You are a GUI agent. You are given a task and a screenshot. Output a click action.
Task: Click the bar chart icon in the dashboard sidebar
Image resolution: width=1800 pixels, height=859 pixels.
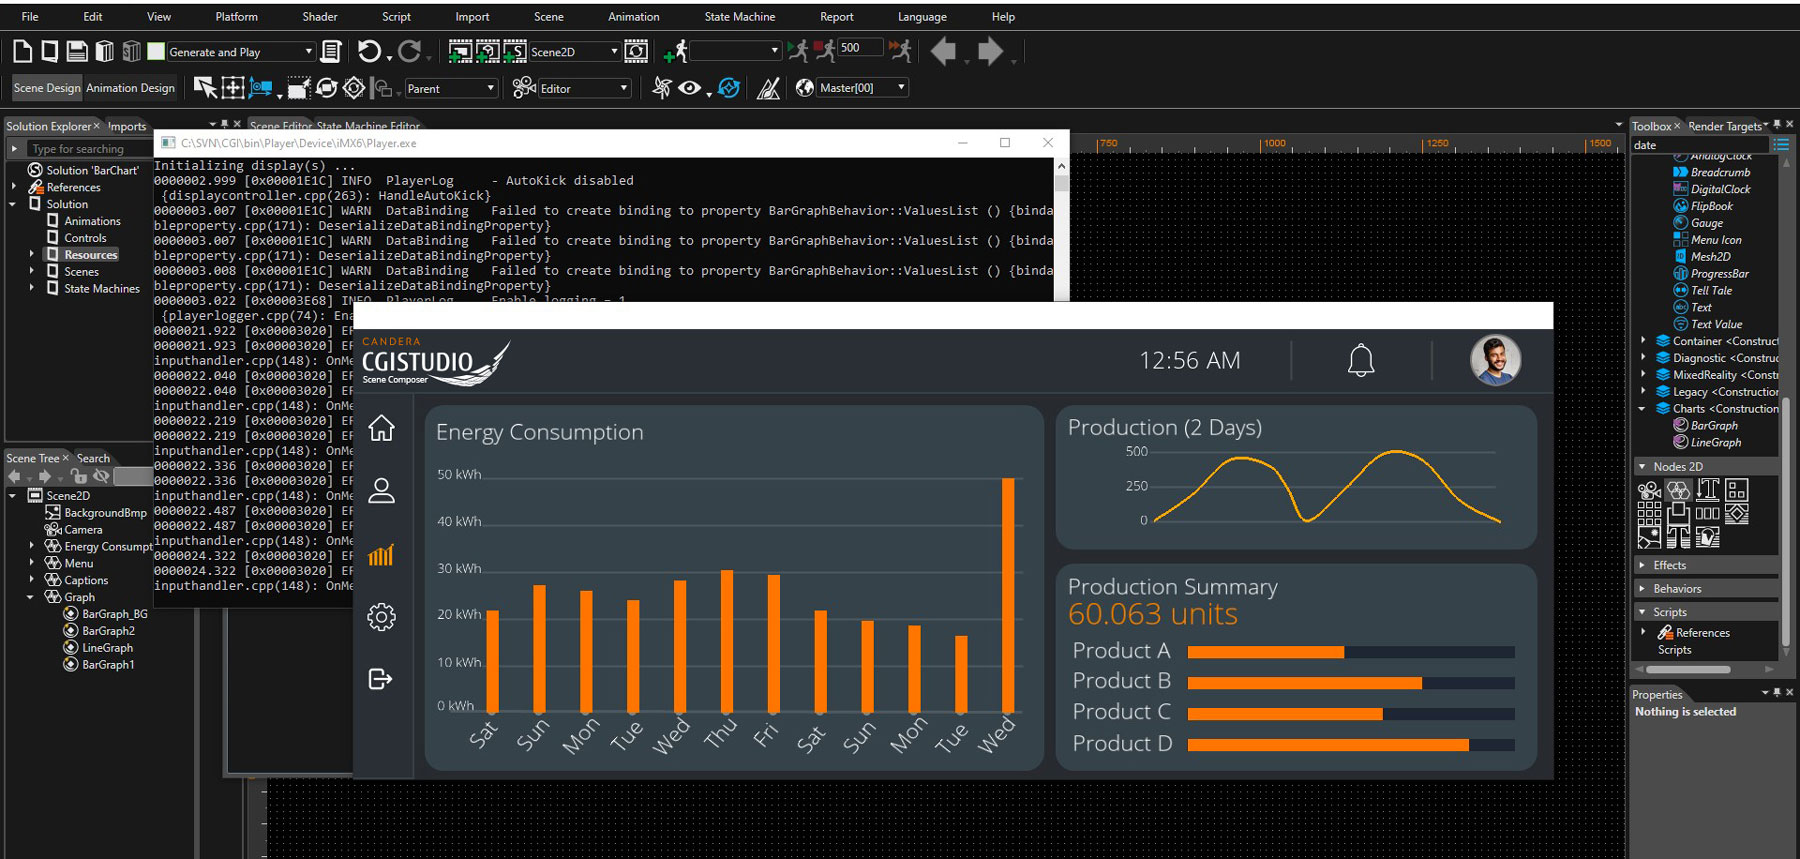point(381,555)
